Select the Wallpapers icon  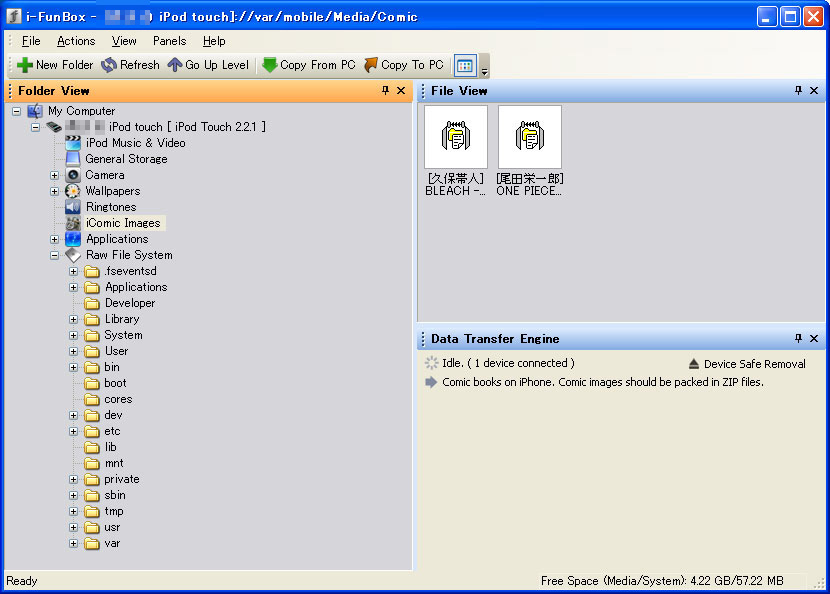pyautogui.click(x=73, y=191)
